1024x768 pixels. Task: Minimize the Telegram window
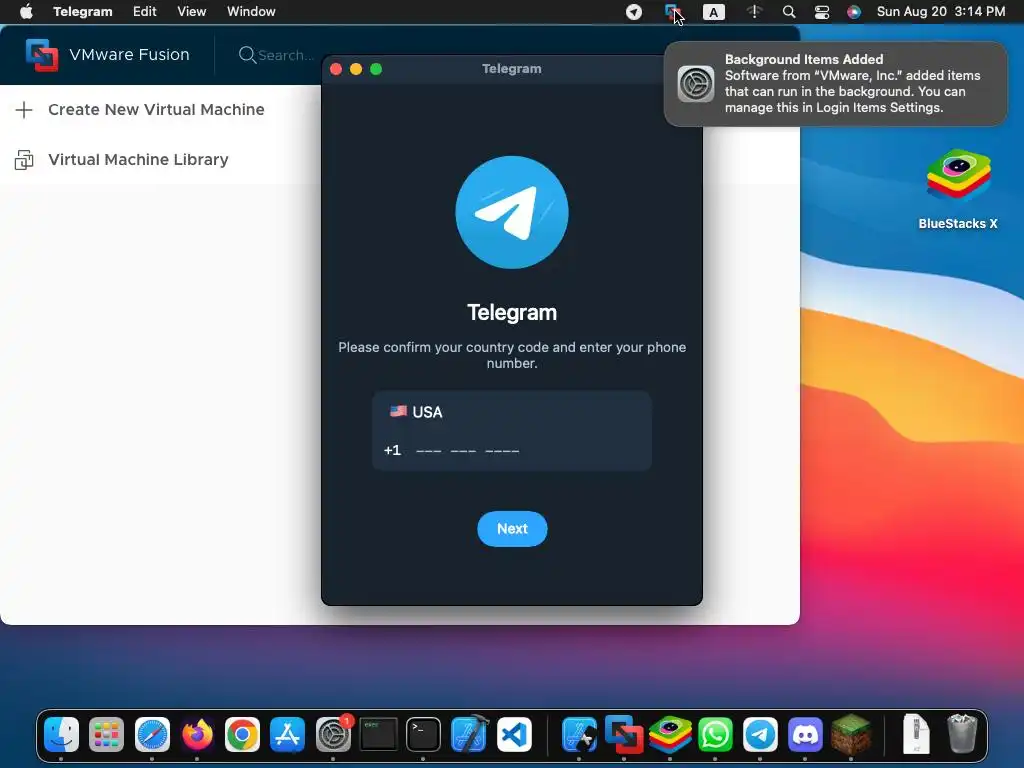[356, 69]
